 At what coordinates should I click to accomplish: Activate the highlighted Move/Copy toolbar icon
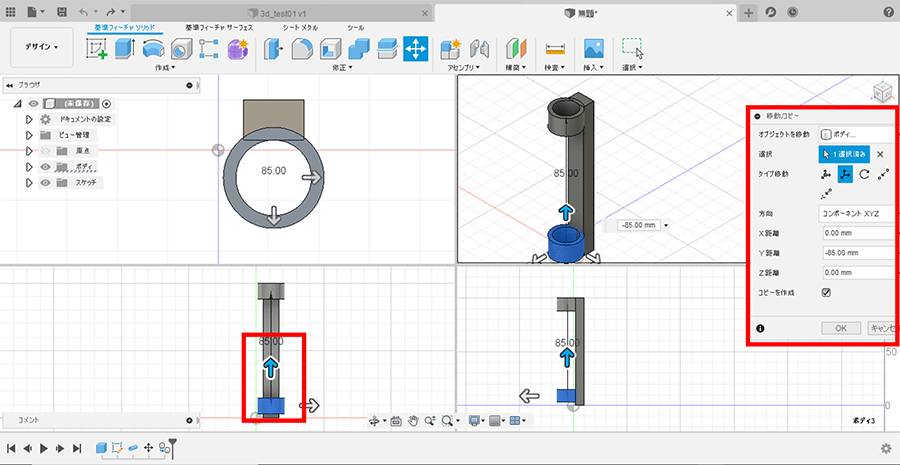pyautogui.click(x=416, y=49)
